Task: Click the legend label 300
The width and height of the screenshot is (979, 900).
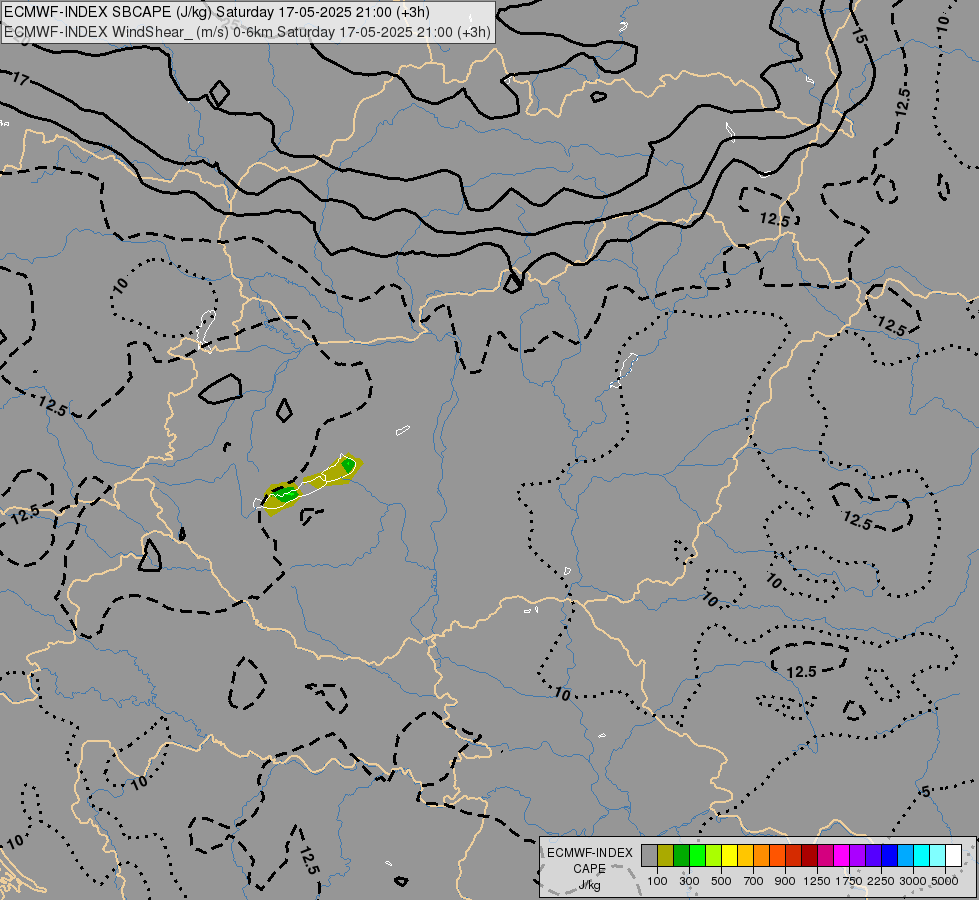Action: tap(689, 881)
